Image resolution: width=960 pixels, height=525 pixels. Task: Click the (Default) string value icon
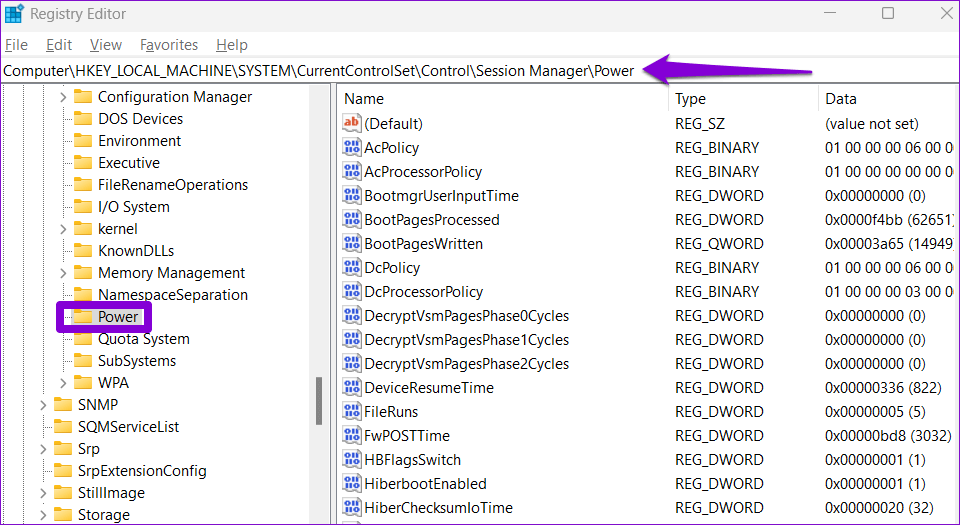point(351,123)
